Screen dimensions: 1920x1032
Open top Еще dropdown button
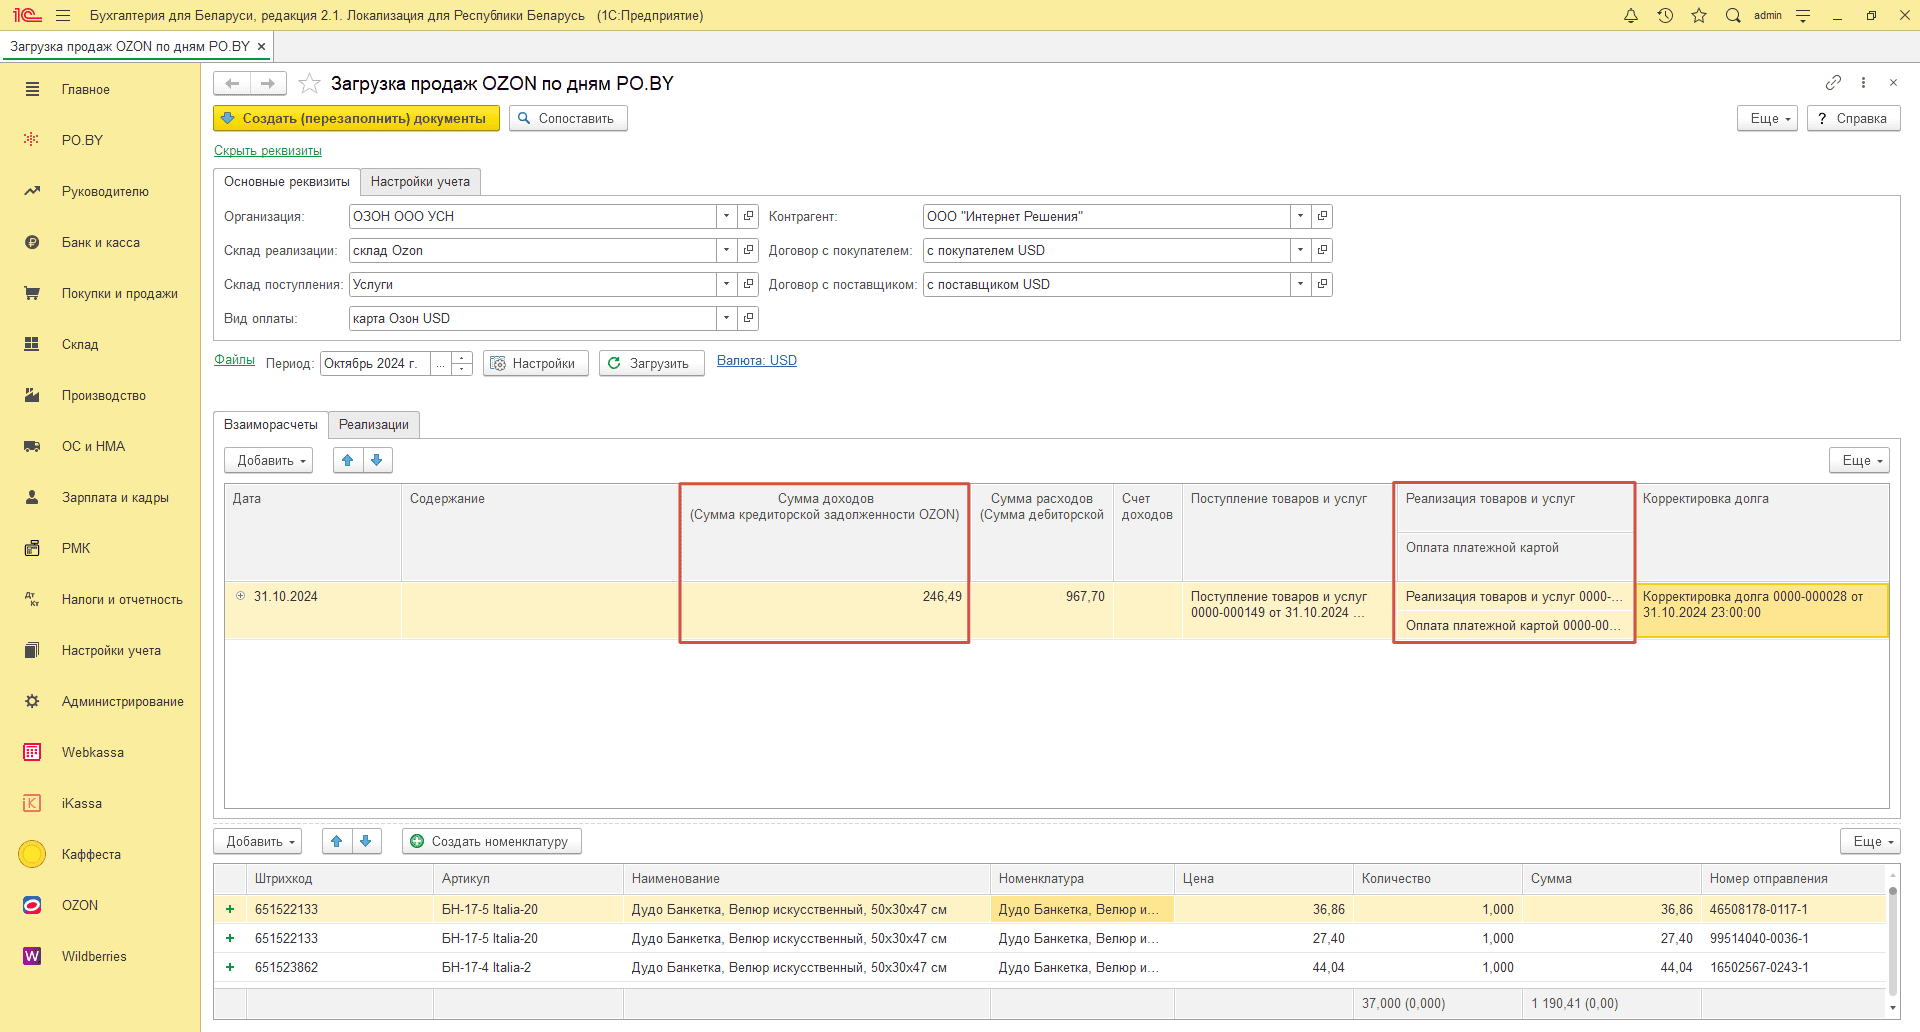pos(1768,118)
